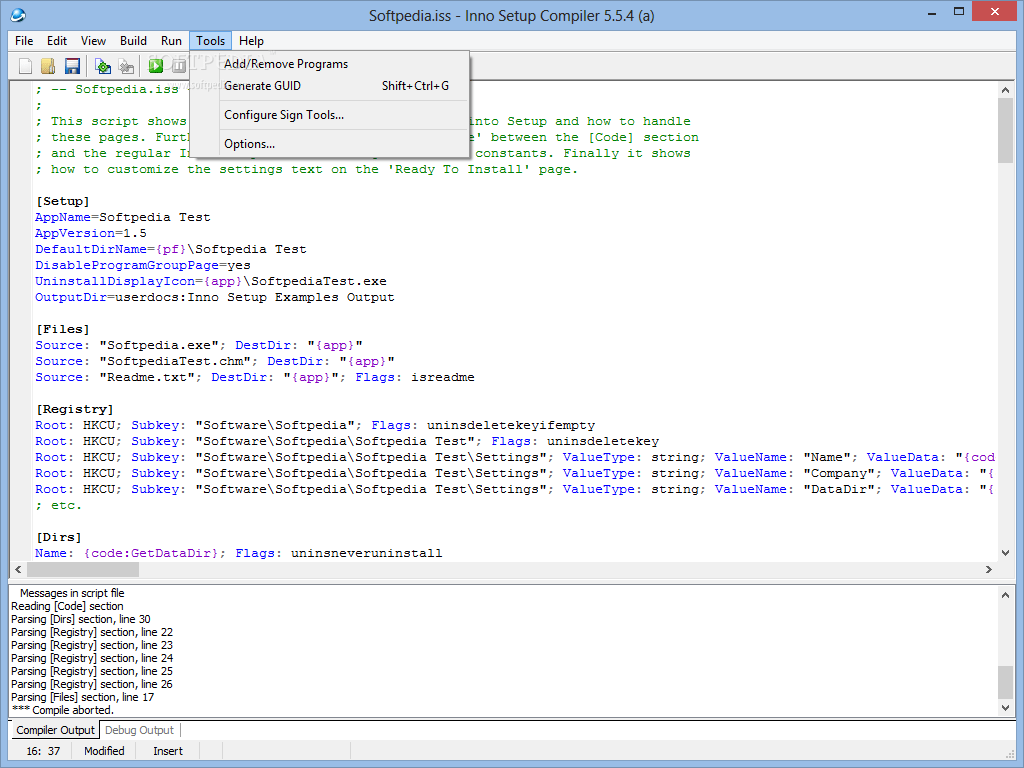Screen dimensions: 1024x768
Task: Click the output panel scroll up arrow
Action: pyautogui.click(x=1005, y=595)
